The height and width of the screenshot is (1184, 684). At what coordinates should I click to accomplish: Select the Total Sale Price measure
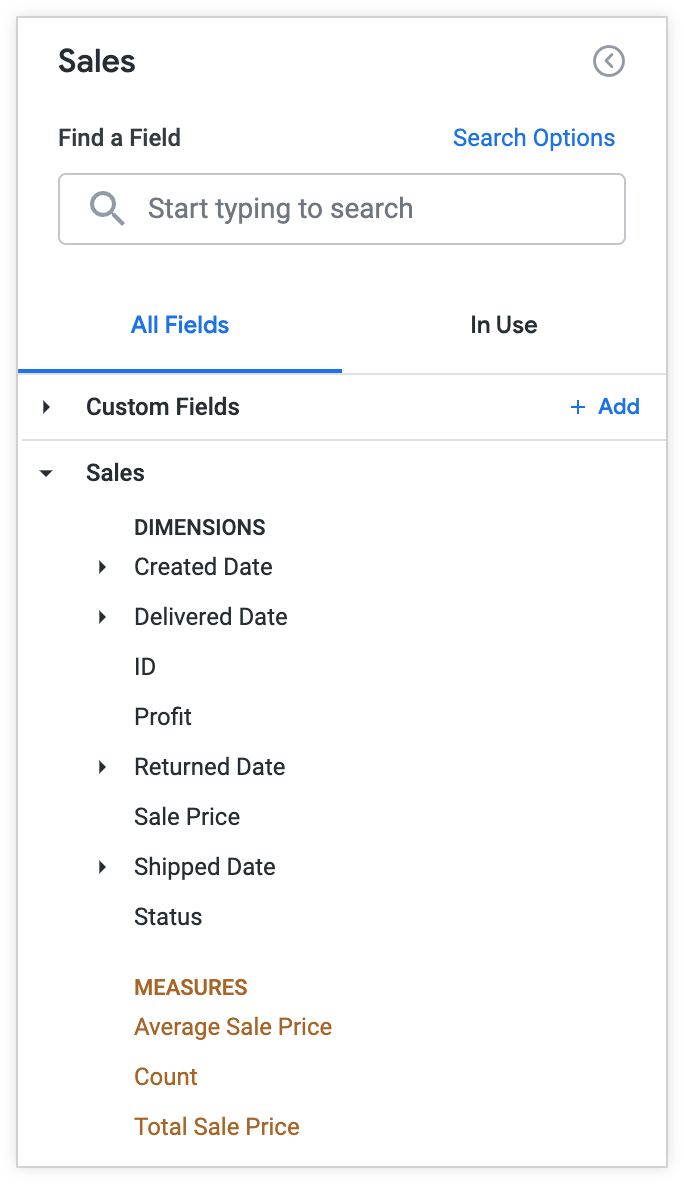216,1126
